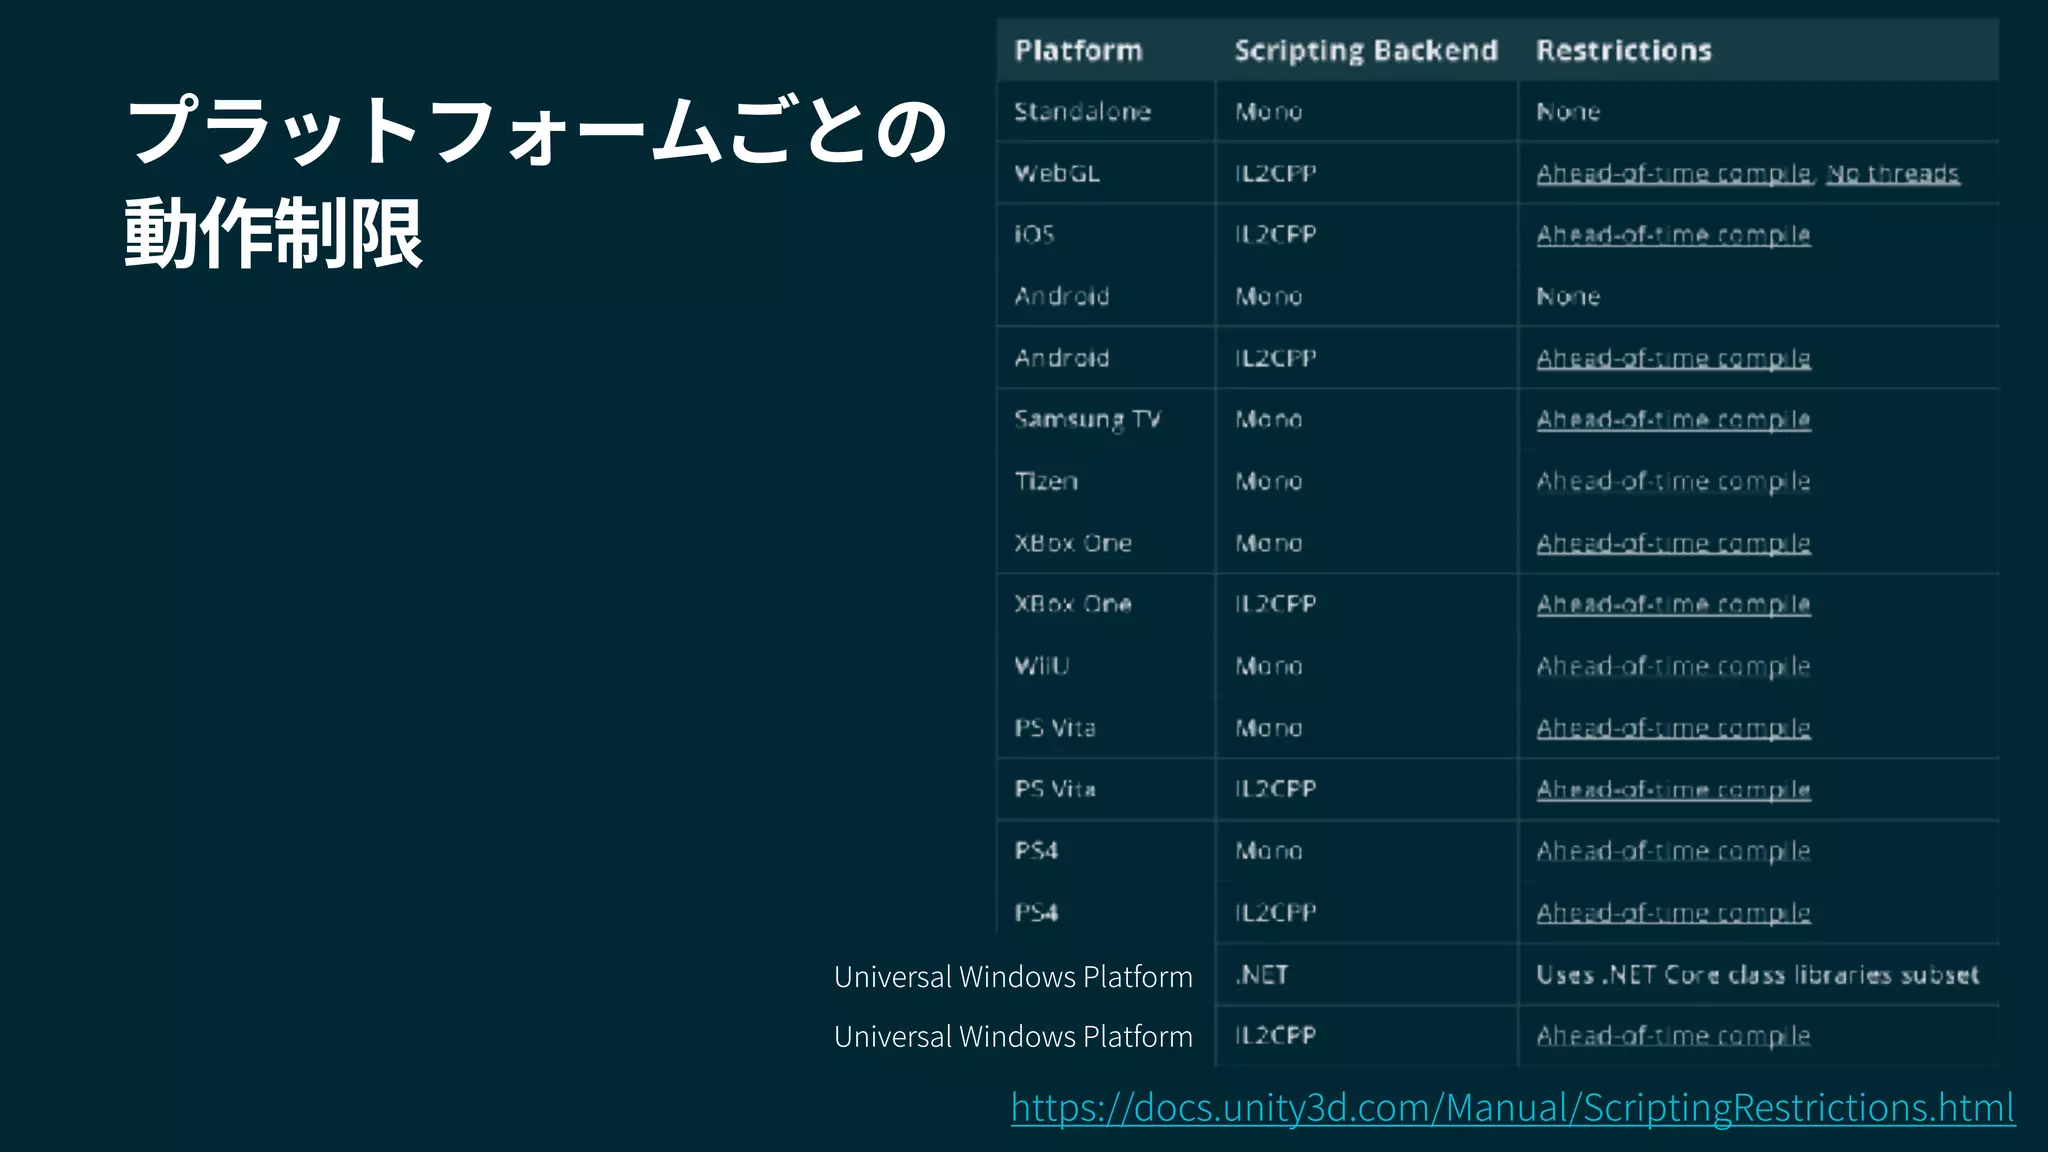Screen dimensions: 2048x1152
Task: Open 'Ahead-of-time compile' link in Android IL2CPP row
Action: (x=1674, y=358)
